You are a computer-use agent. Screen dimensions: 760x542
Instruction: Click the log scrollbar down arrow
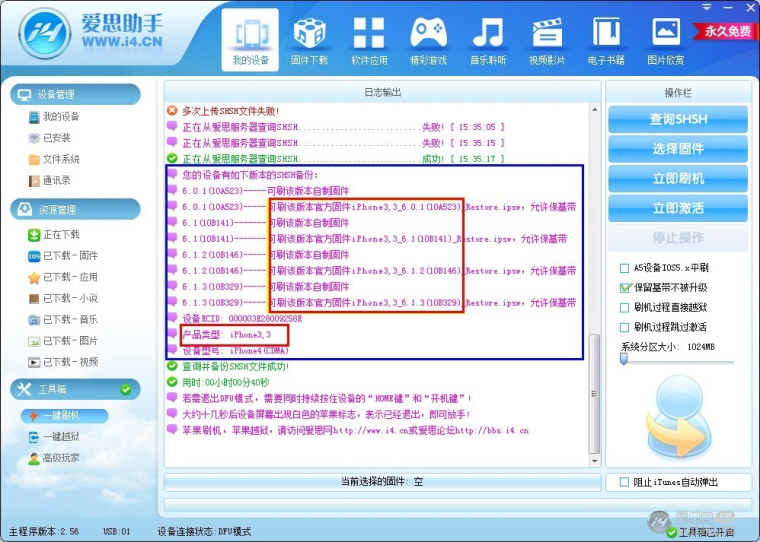pos(595,461)
